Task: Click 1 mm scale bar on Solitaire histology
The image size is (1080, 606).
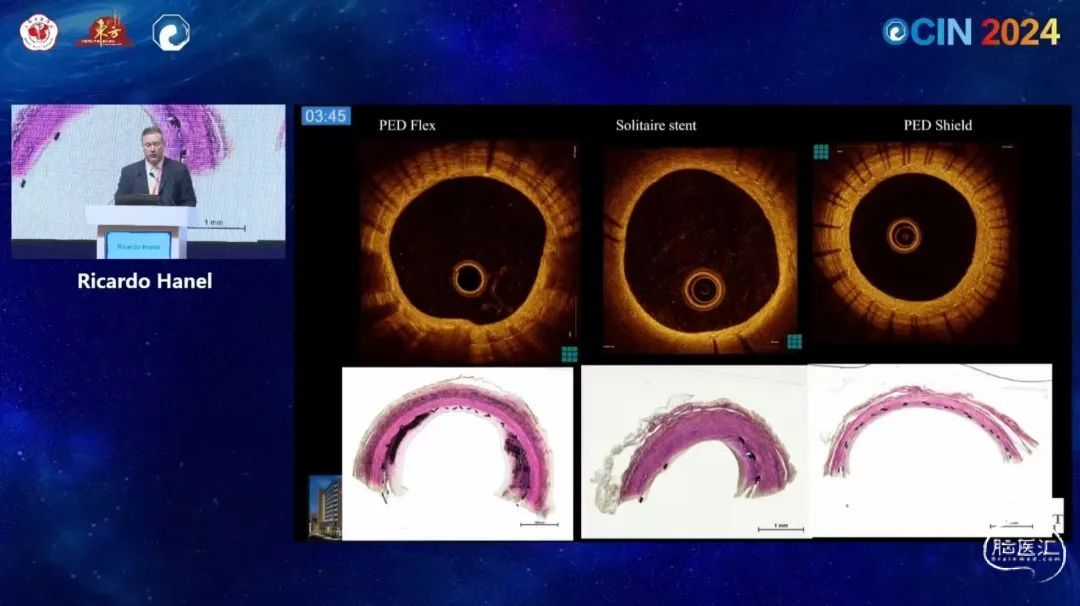Action: [780, 527]
